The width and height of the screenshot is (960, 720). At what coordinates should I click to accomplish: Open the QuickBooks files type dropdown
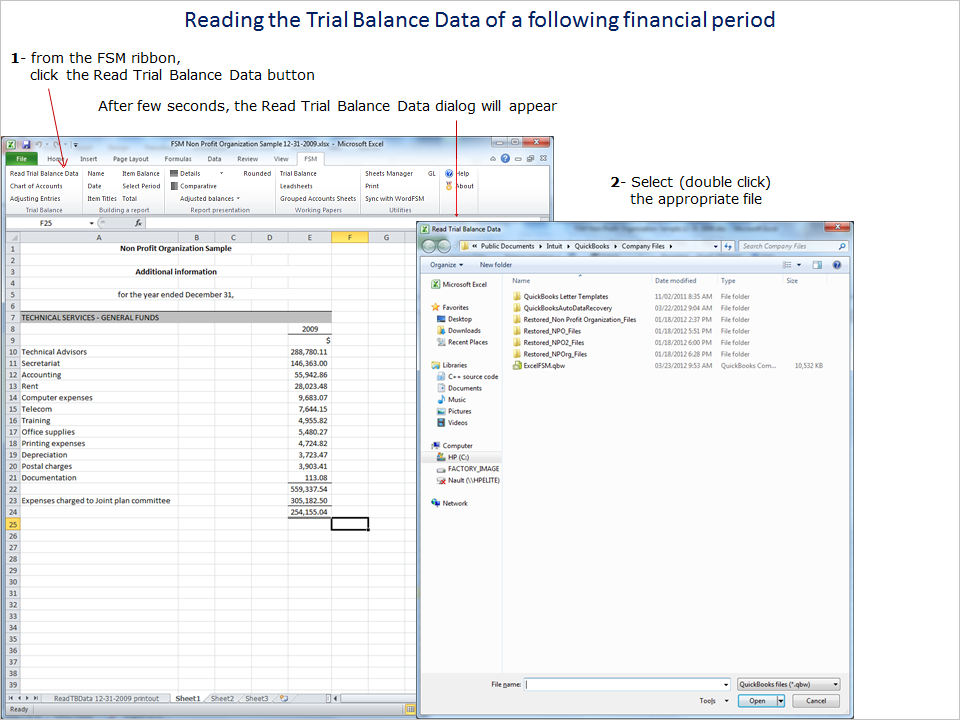(x=789, y=684)
